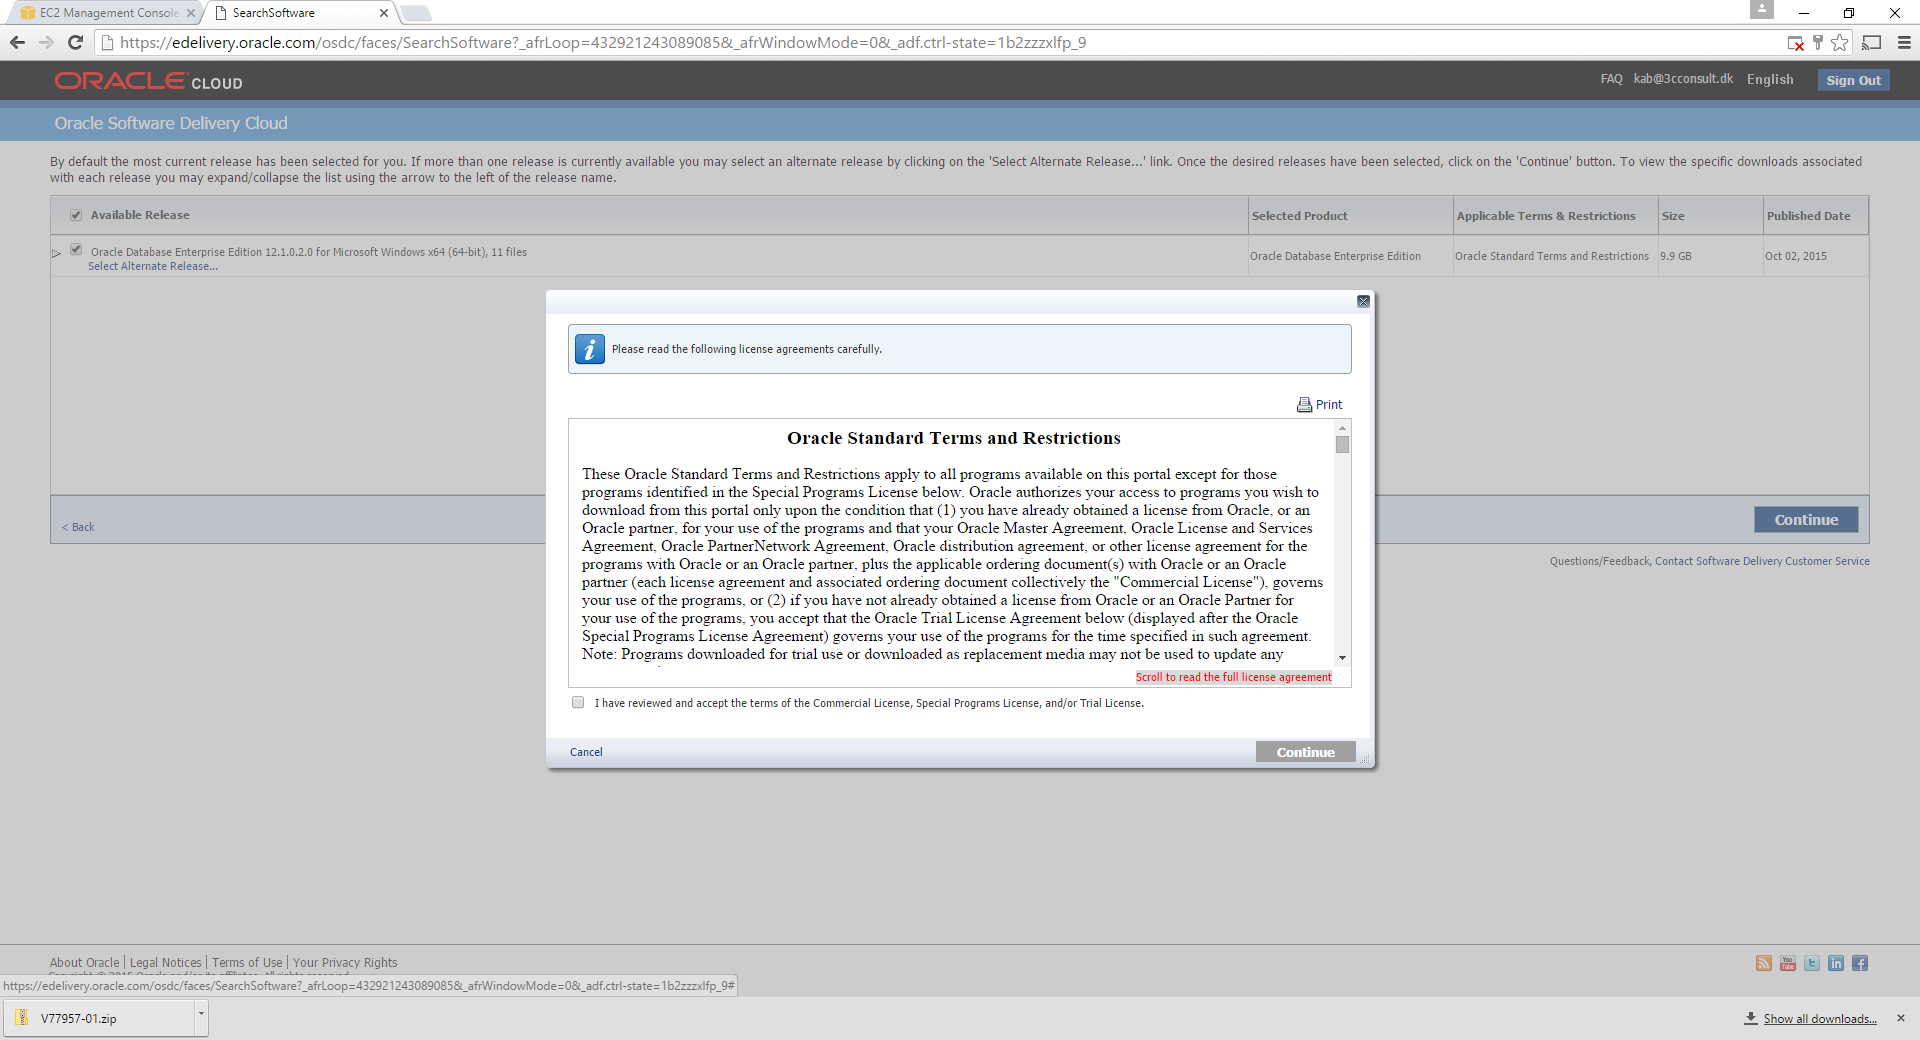This screenshot has height=1040, width=1920.
Task: Click Show all downloads link
Action: tap(1820, 1018)
